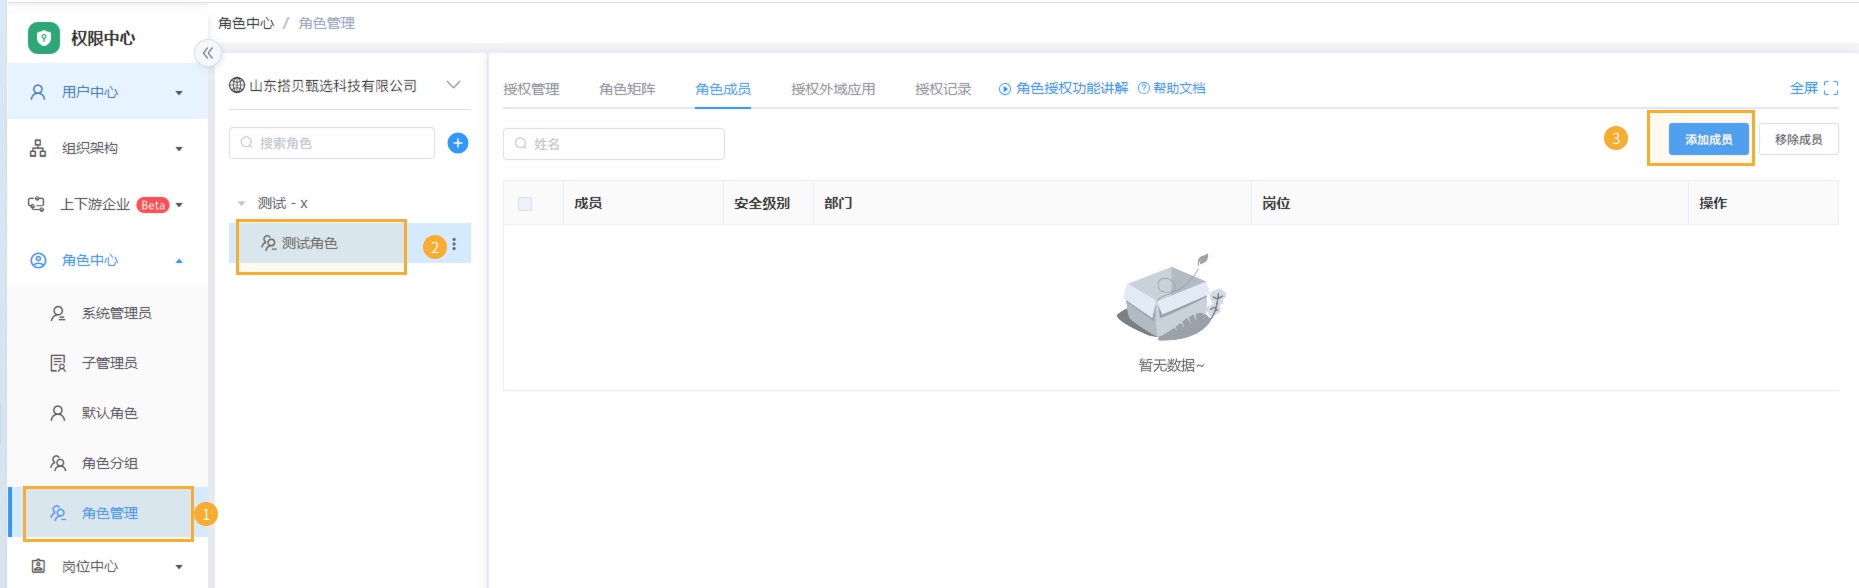The height and width of the screenshot is (588, 1859).
Task: Click the 山东搭贝甄选科技有限公司 company name
Action: pyautogui.click(x=333, y=85)
